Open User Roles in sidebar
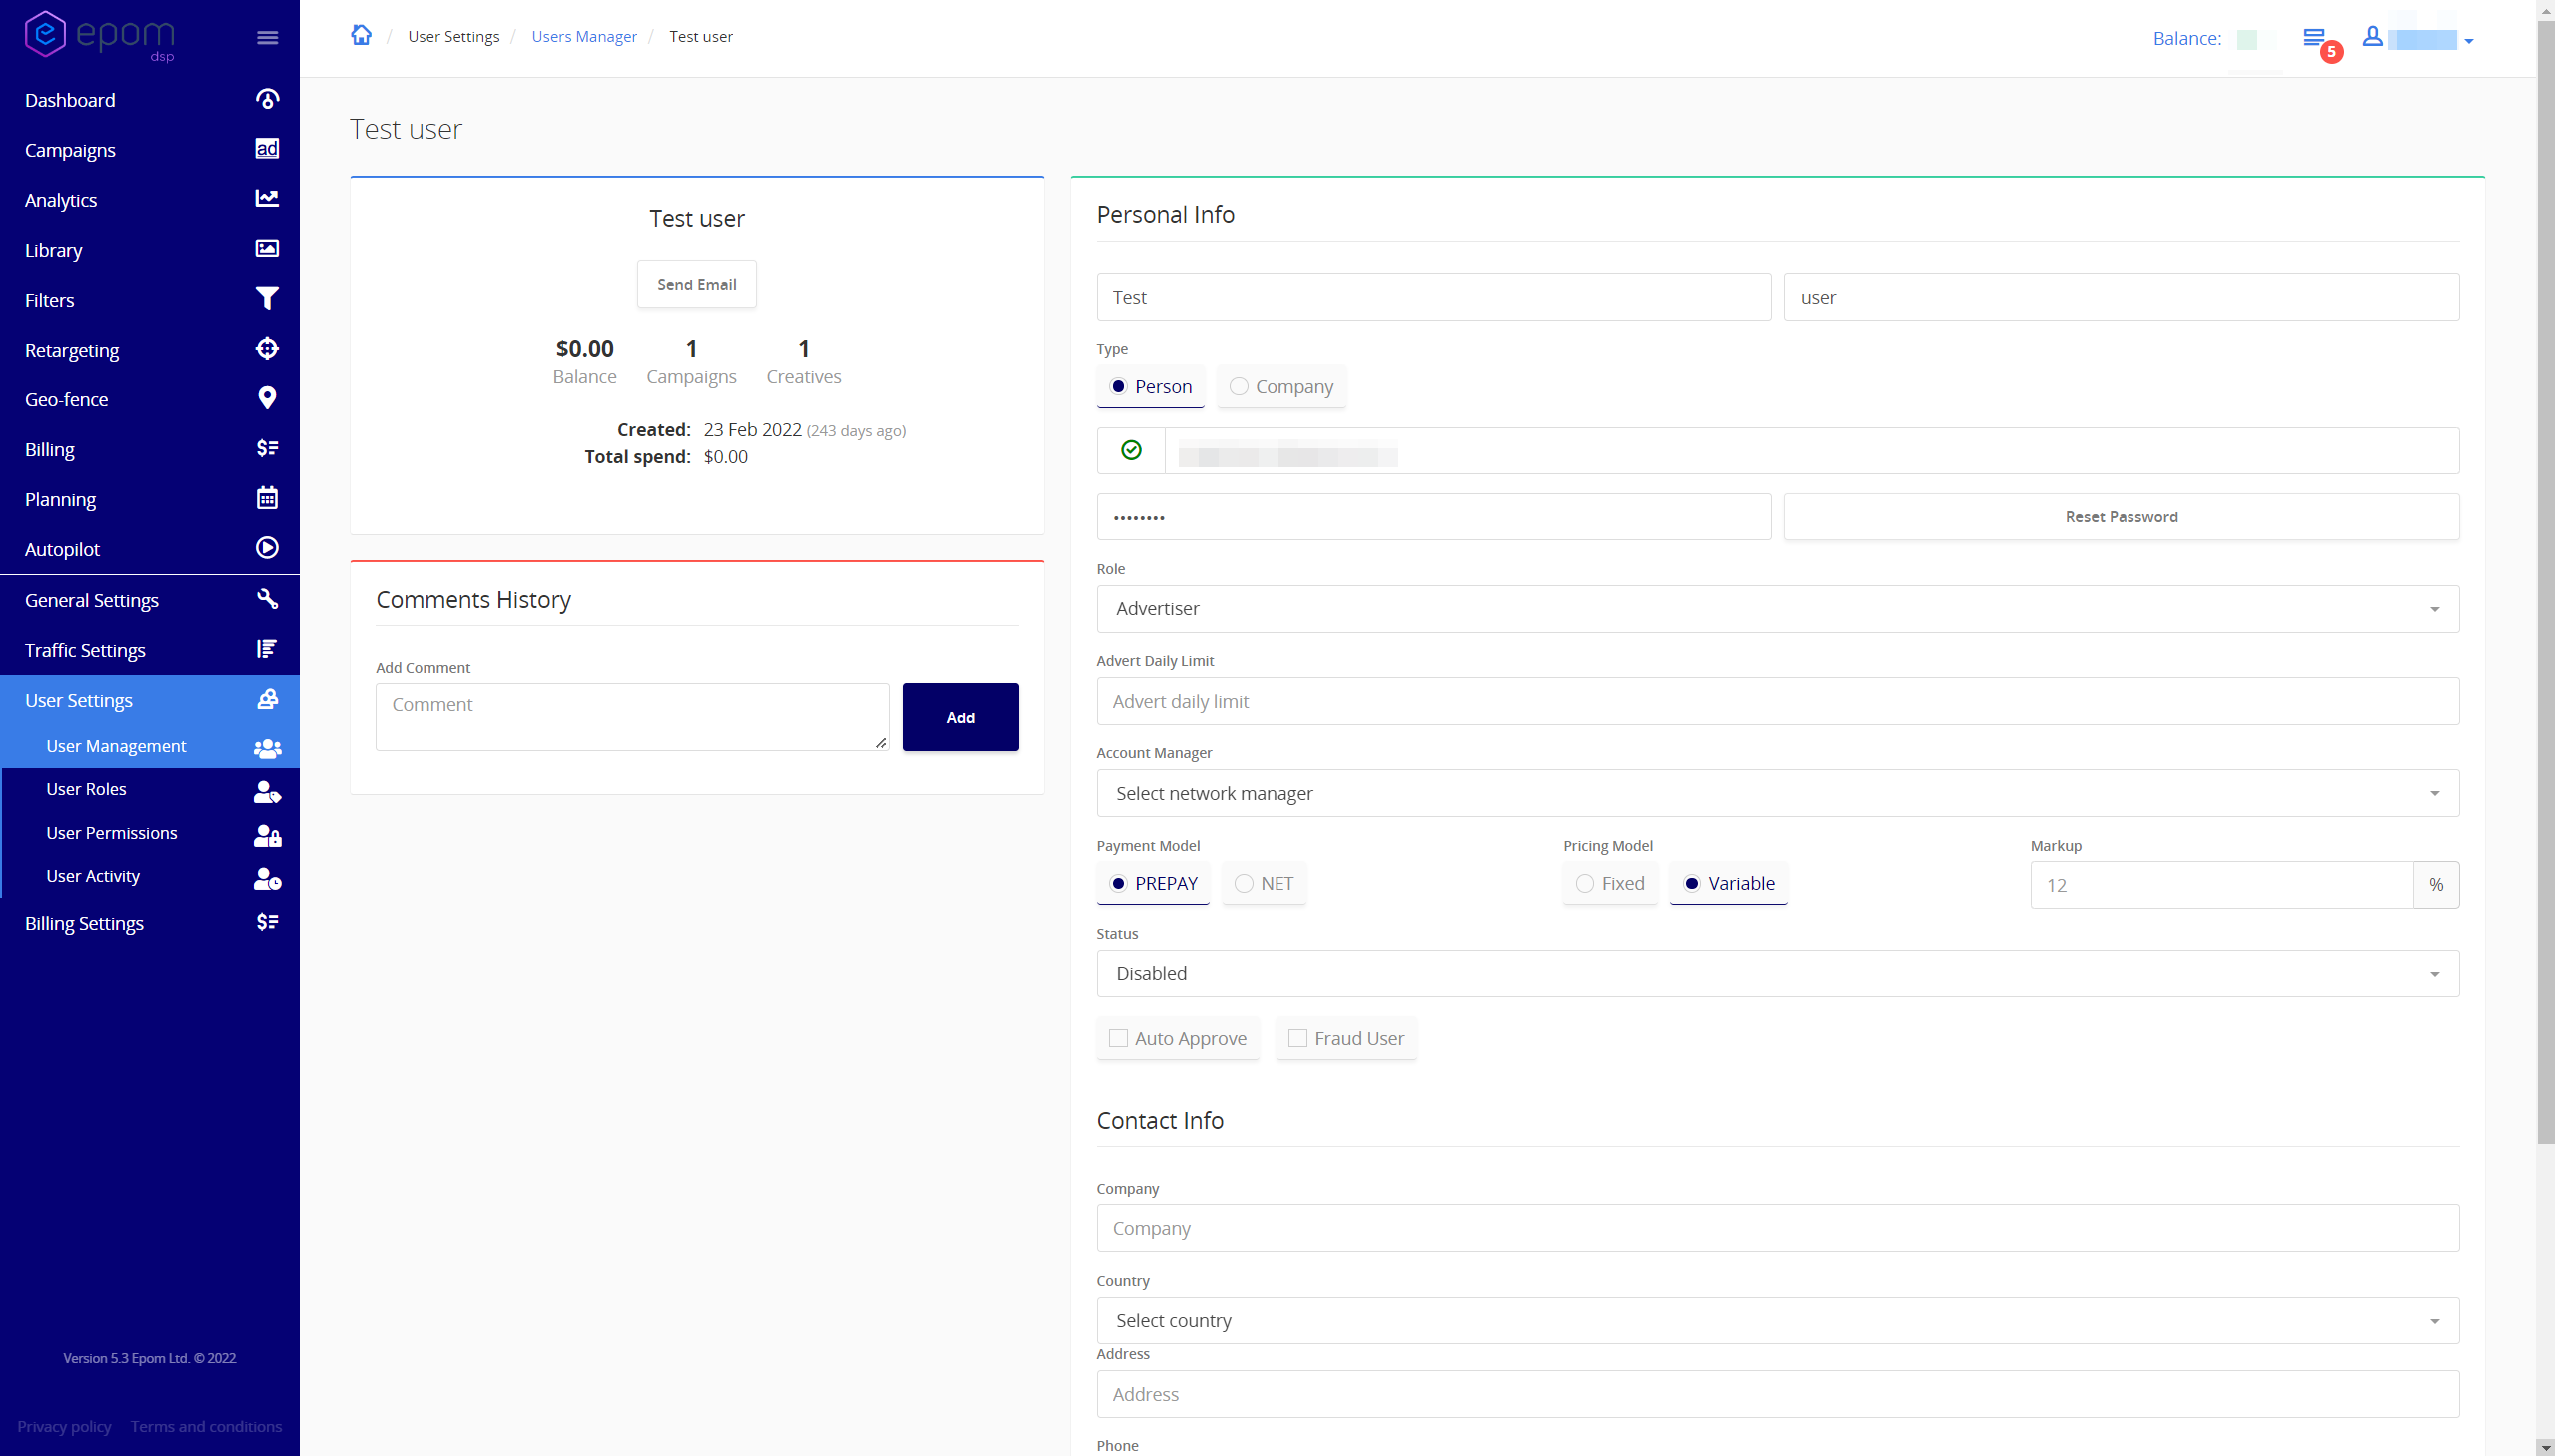Screen dimensions: 2555x1456 [x=87, y=789]
